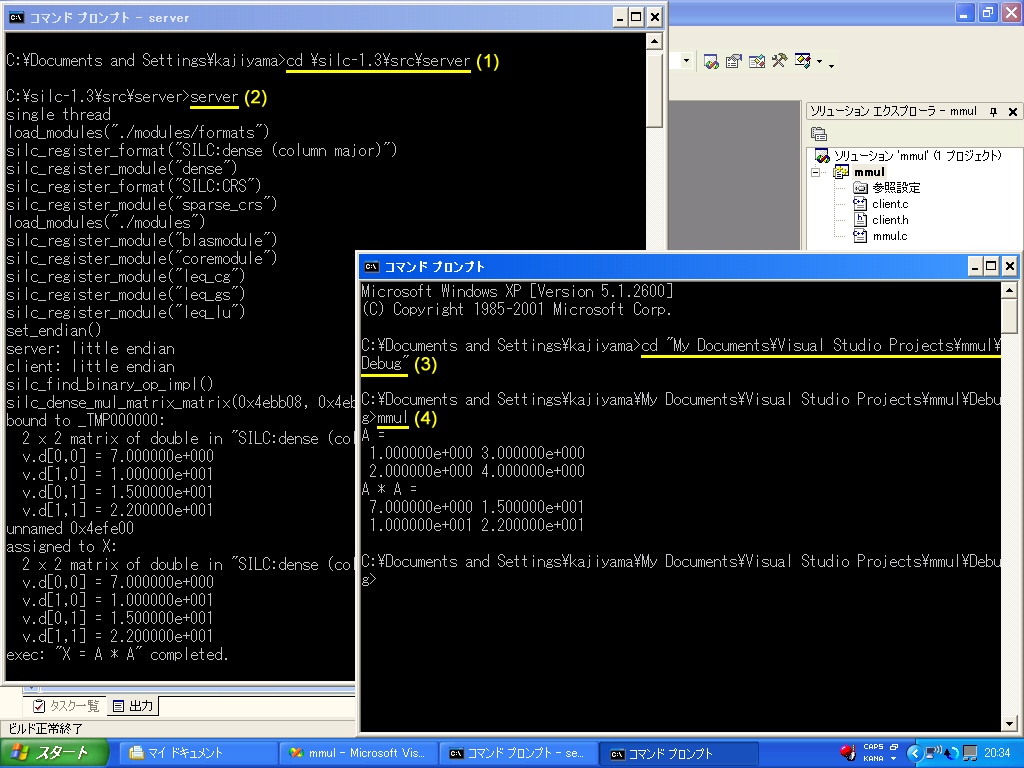Click the コマンド プロンプト - server title bar
1024x768 pixels.
[335, 18]
